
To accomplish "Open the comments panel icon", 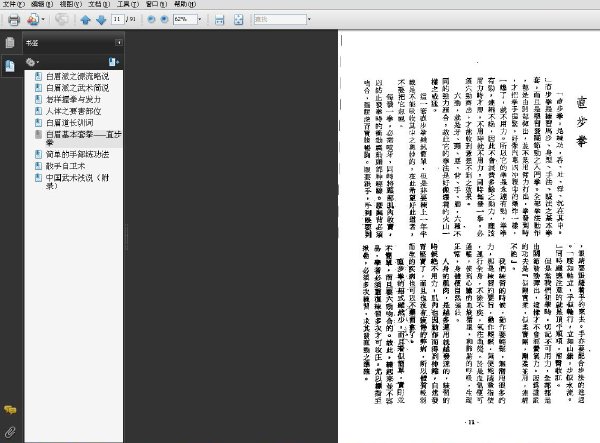I will (x=10, y=410).
